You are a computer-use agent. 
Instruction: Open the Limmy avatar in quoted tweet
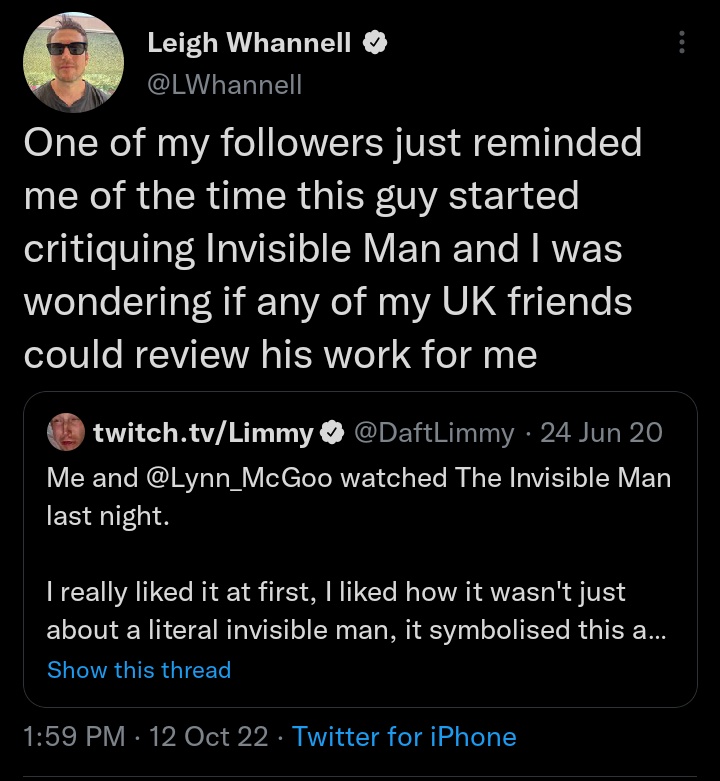click(x=66, y=432)
